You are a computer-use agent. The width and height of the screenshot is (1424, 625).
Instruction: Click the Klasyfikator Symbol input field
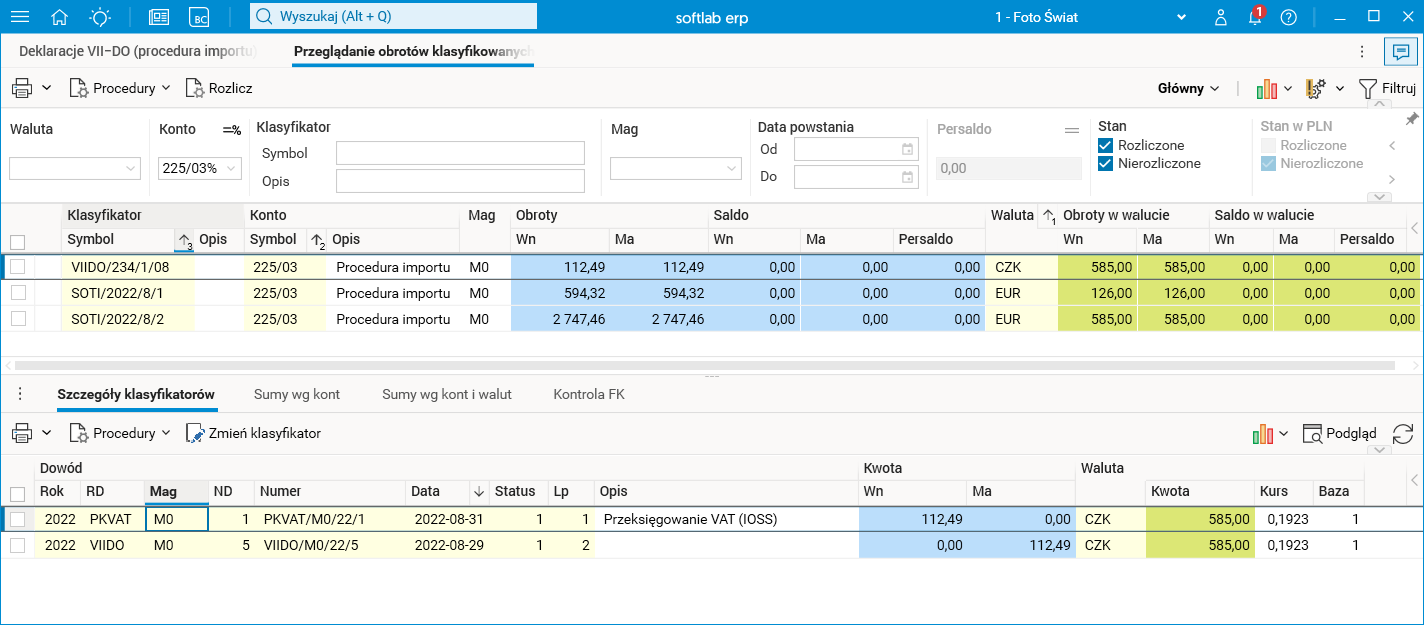[460, 153]
